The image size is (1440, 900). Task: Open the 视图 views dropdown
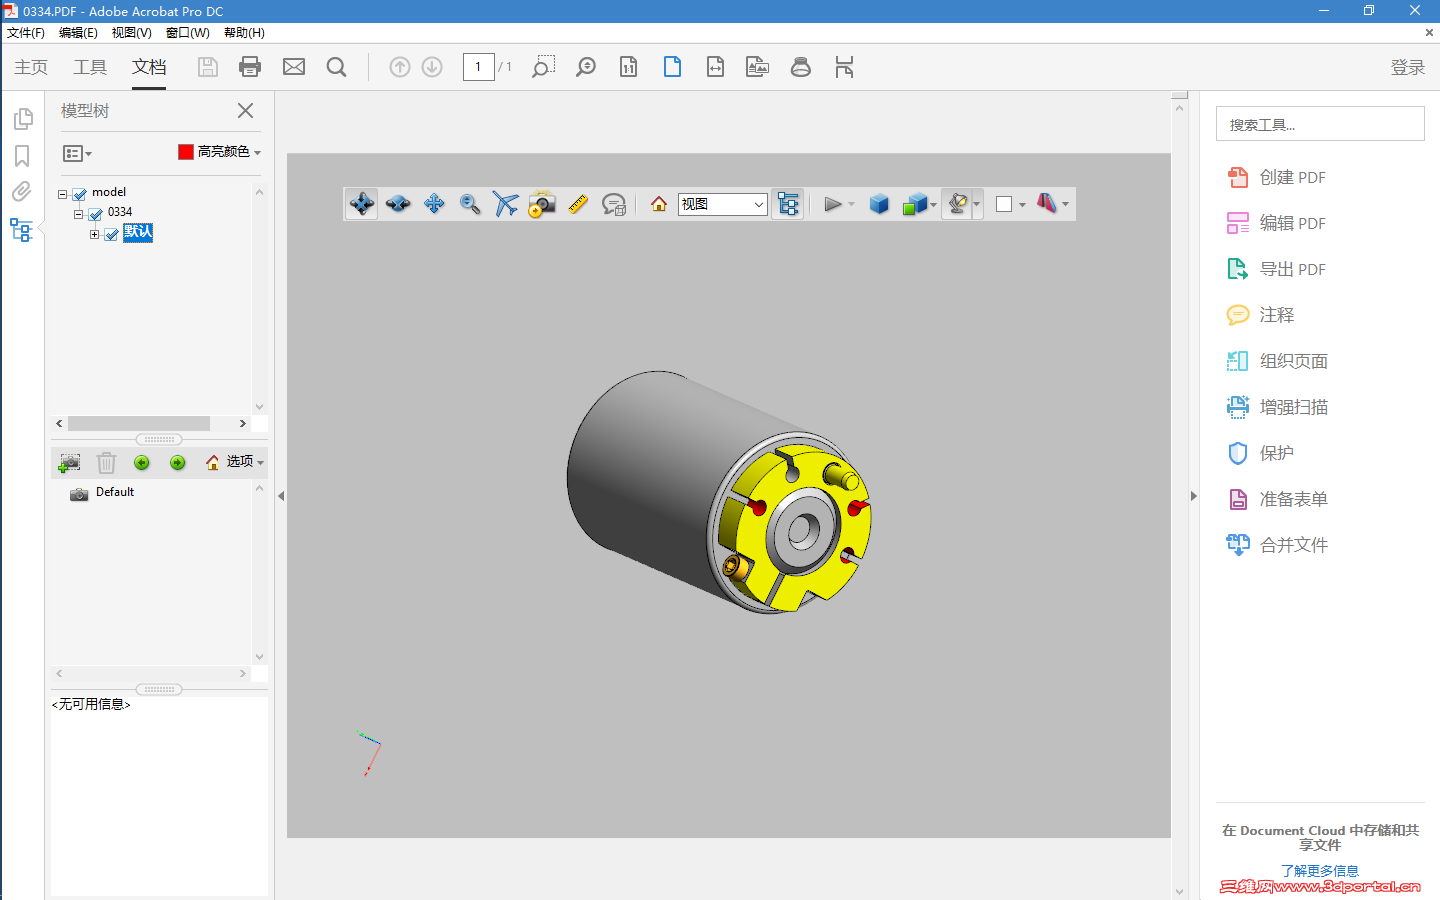pyautogui.click(x=722, y=204)
